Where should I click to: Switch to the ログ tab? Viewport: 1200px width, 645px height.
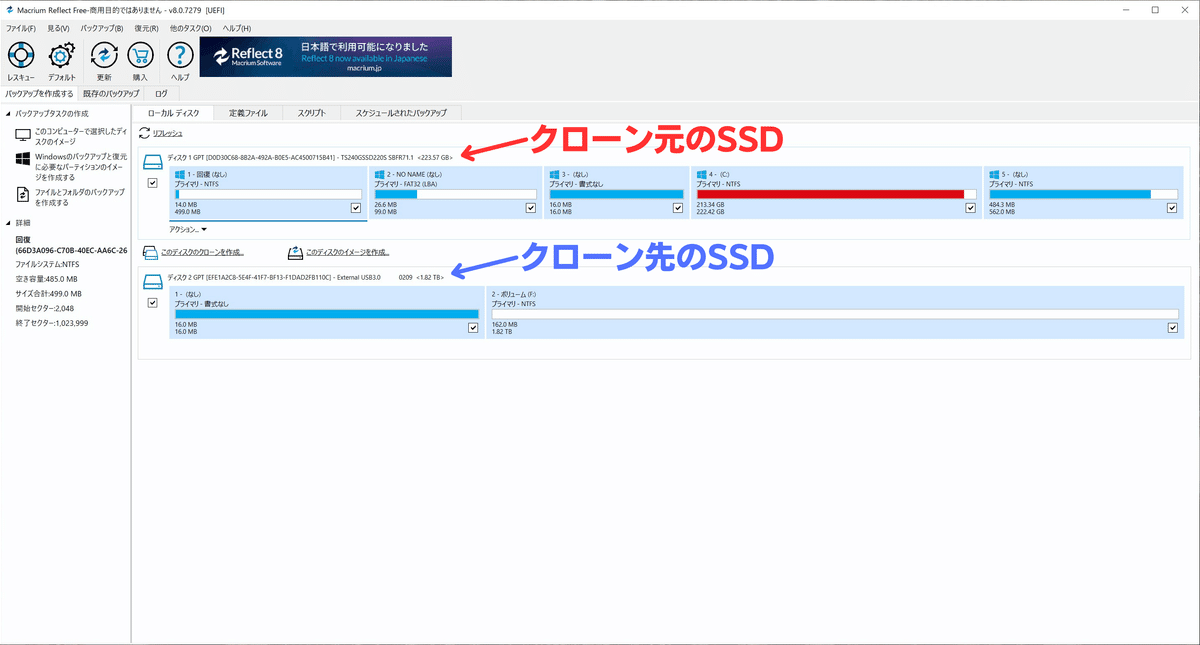pyautogui.click(x=161, y=94)
